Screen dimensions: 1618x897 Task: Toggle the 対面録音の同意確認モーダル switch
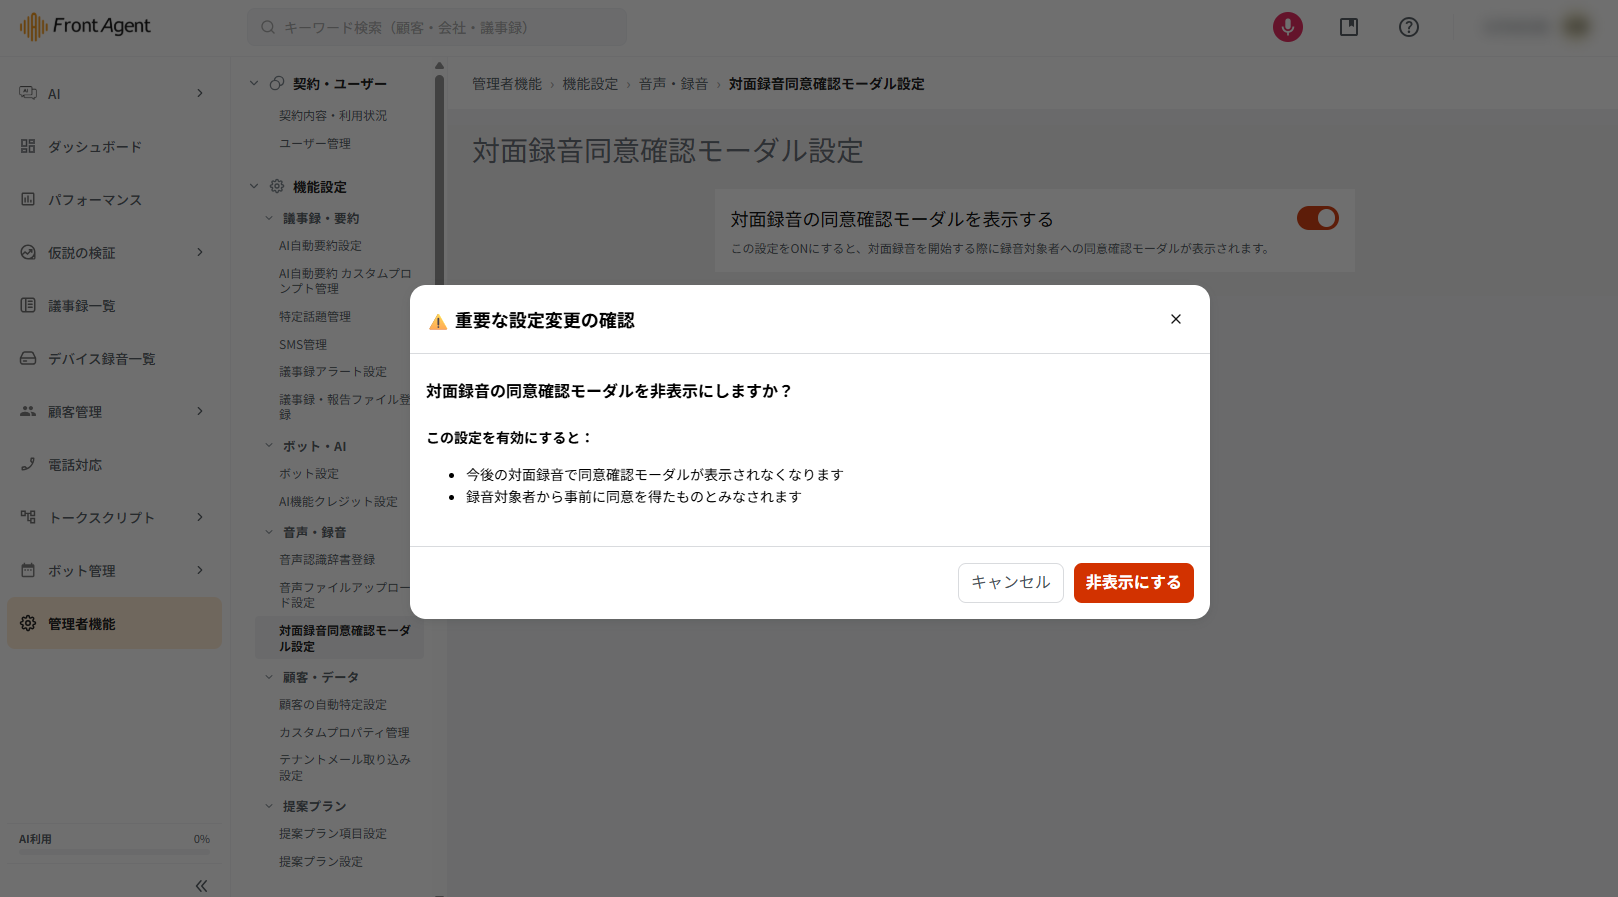(1317, 218)
